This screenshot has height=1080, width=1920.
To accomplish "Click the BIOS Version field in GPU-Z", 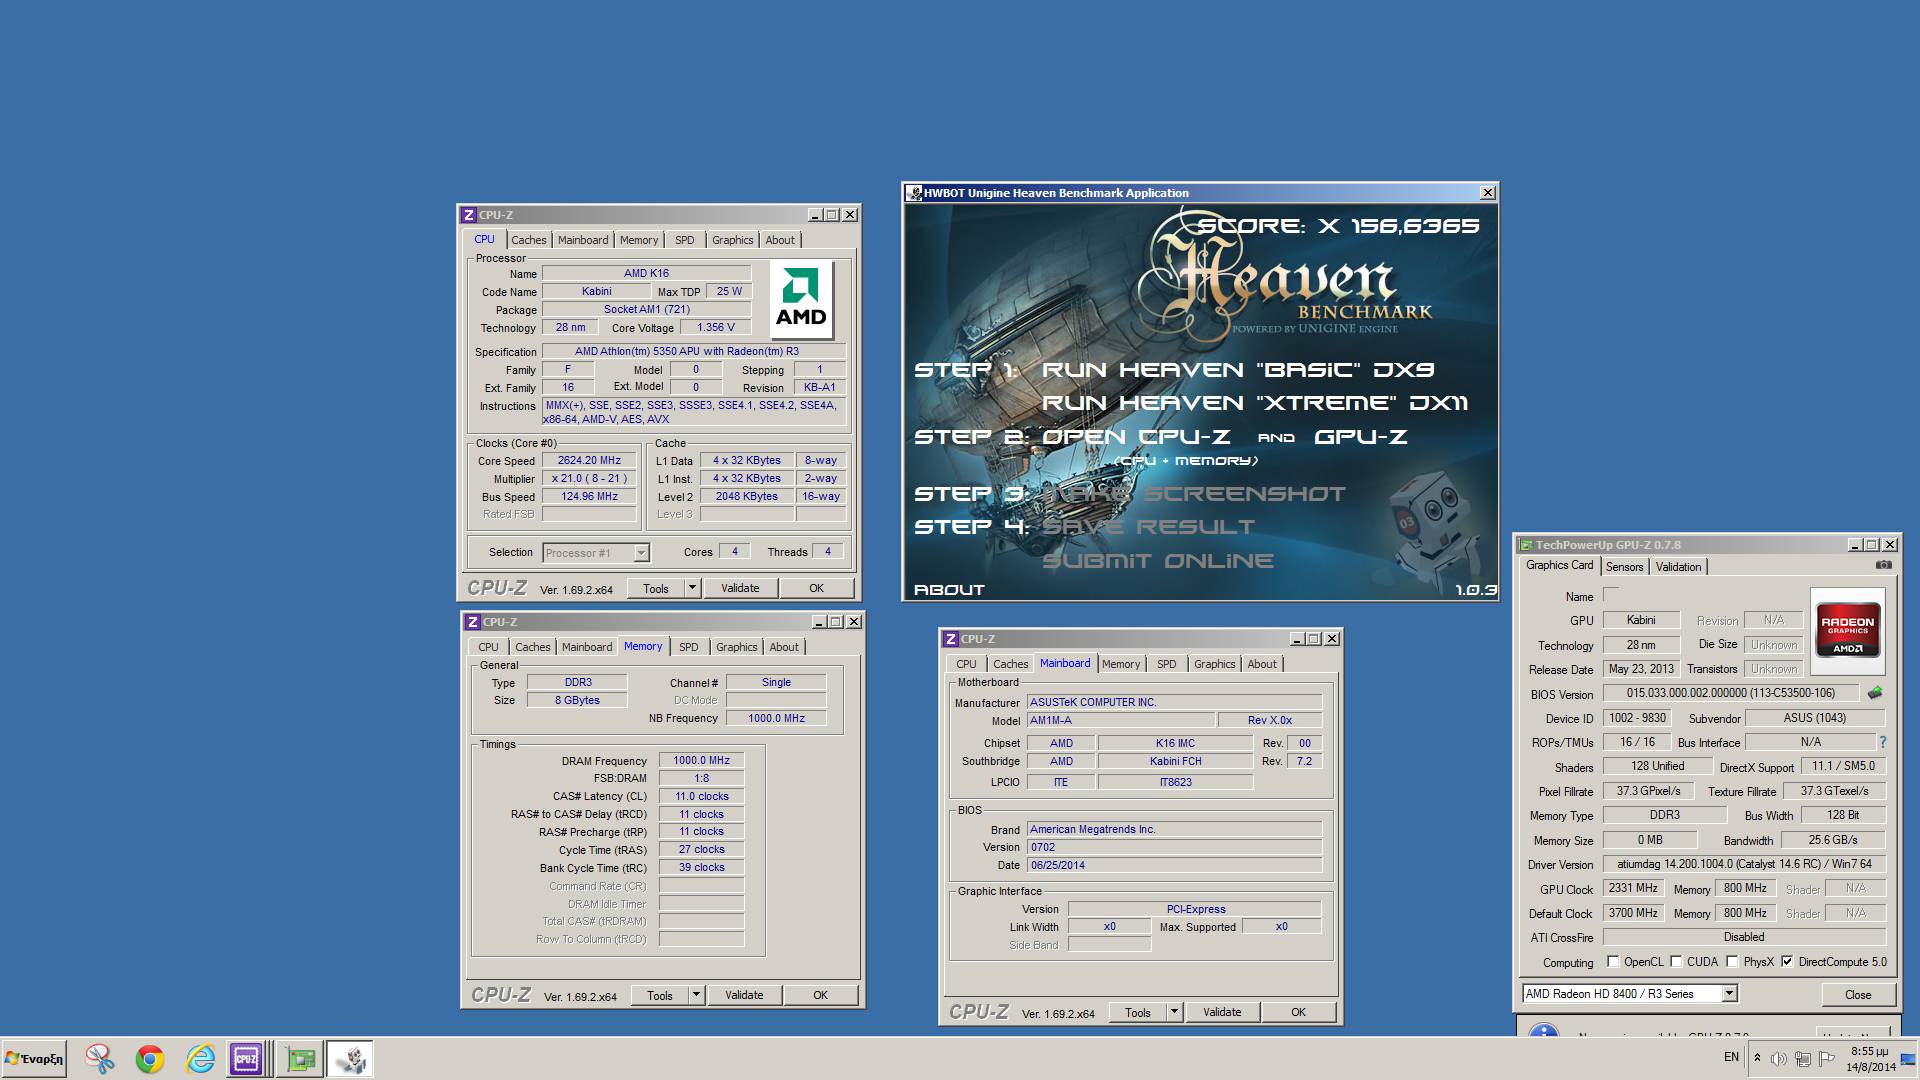I will tap(1731, 693).
